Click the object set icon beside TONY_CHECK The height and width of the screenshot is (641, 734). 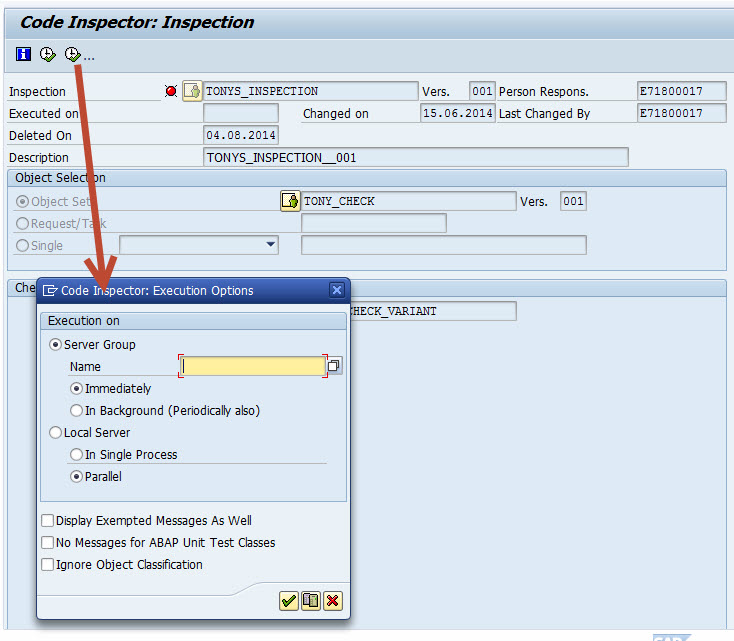coord(290,201)
